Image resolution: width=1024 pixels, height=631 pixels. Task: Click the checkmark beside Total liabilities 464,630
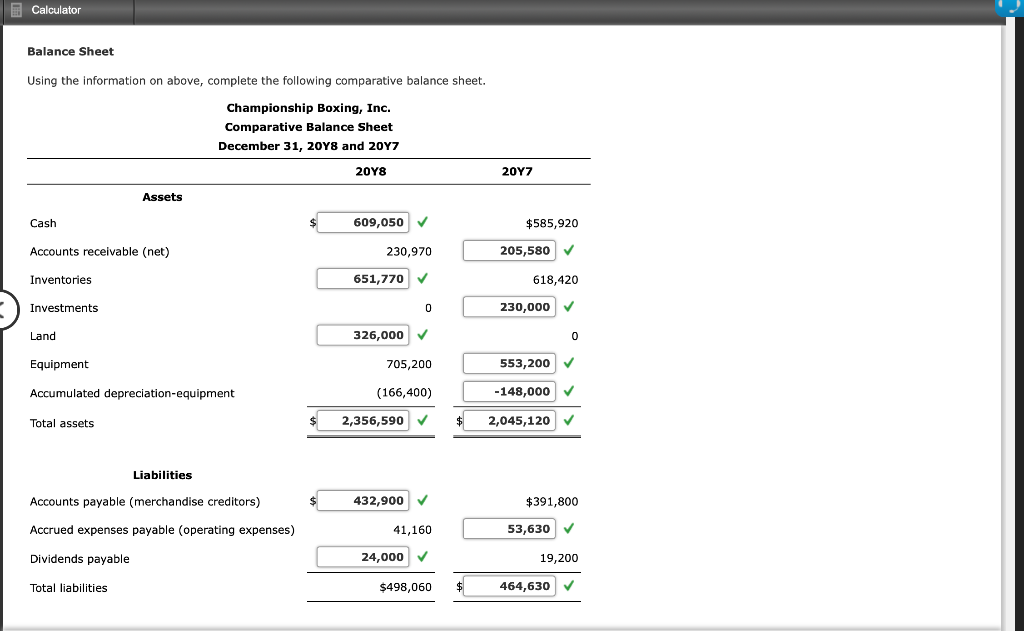click(x=567, y=586)
